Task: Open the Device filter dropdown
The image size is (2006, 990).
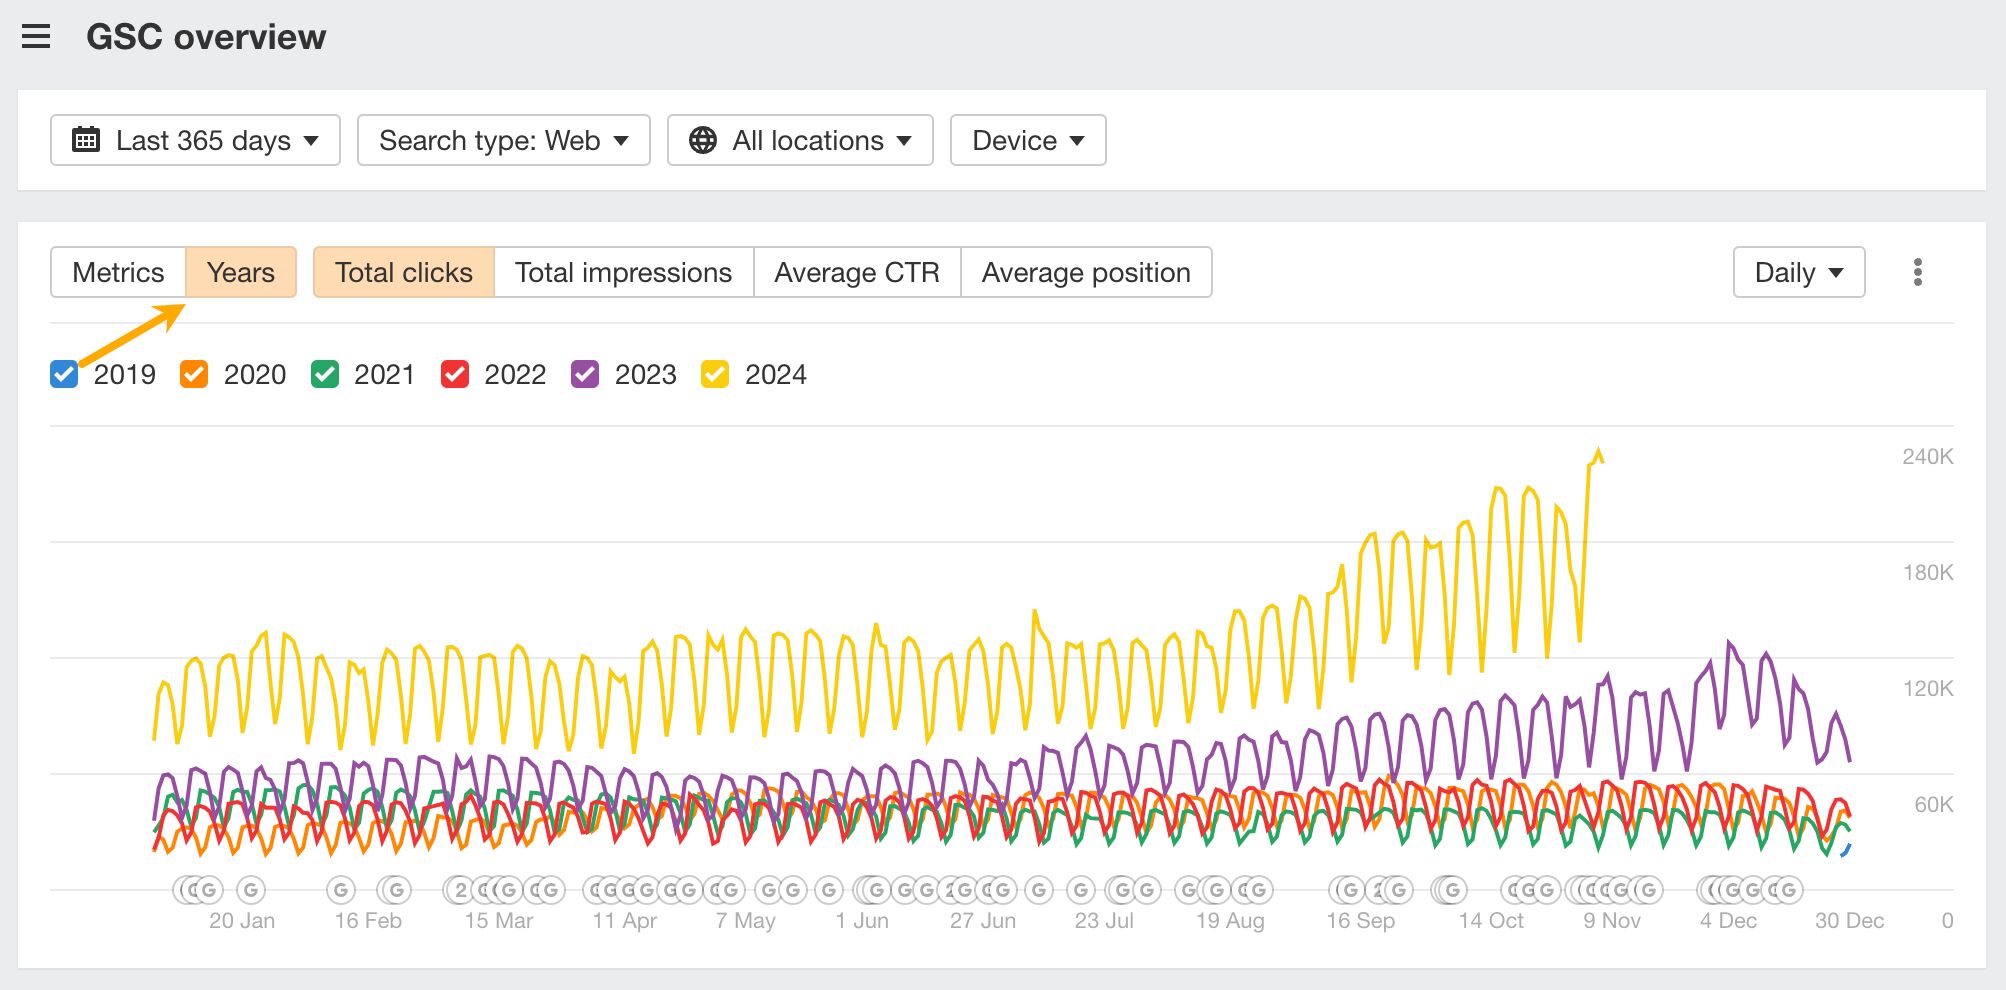Action: click(x=1027, y=140)
